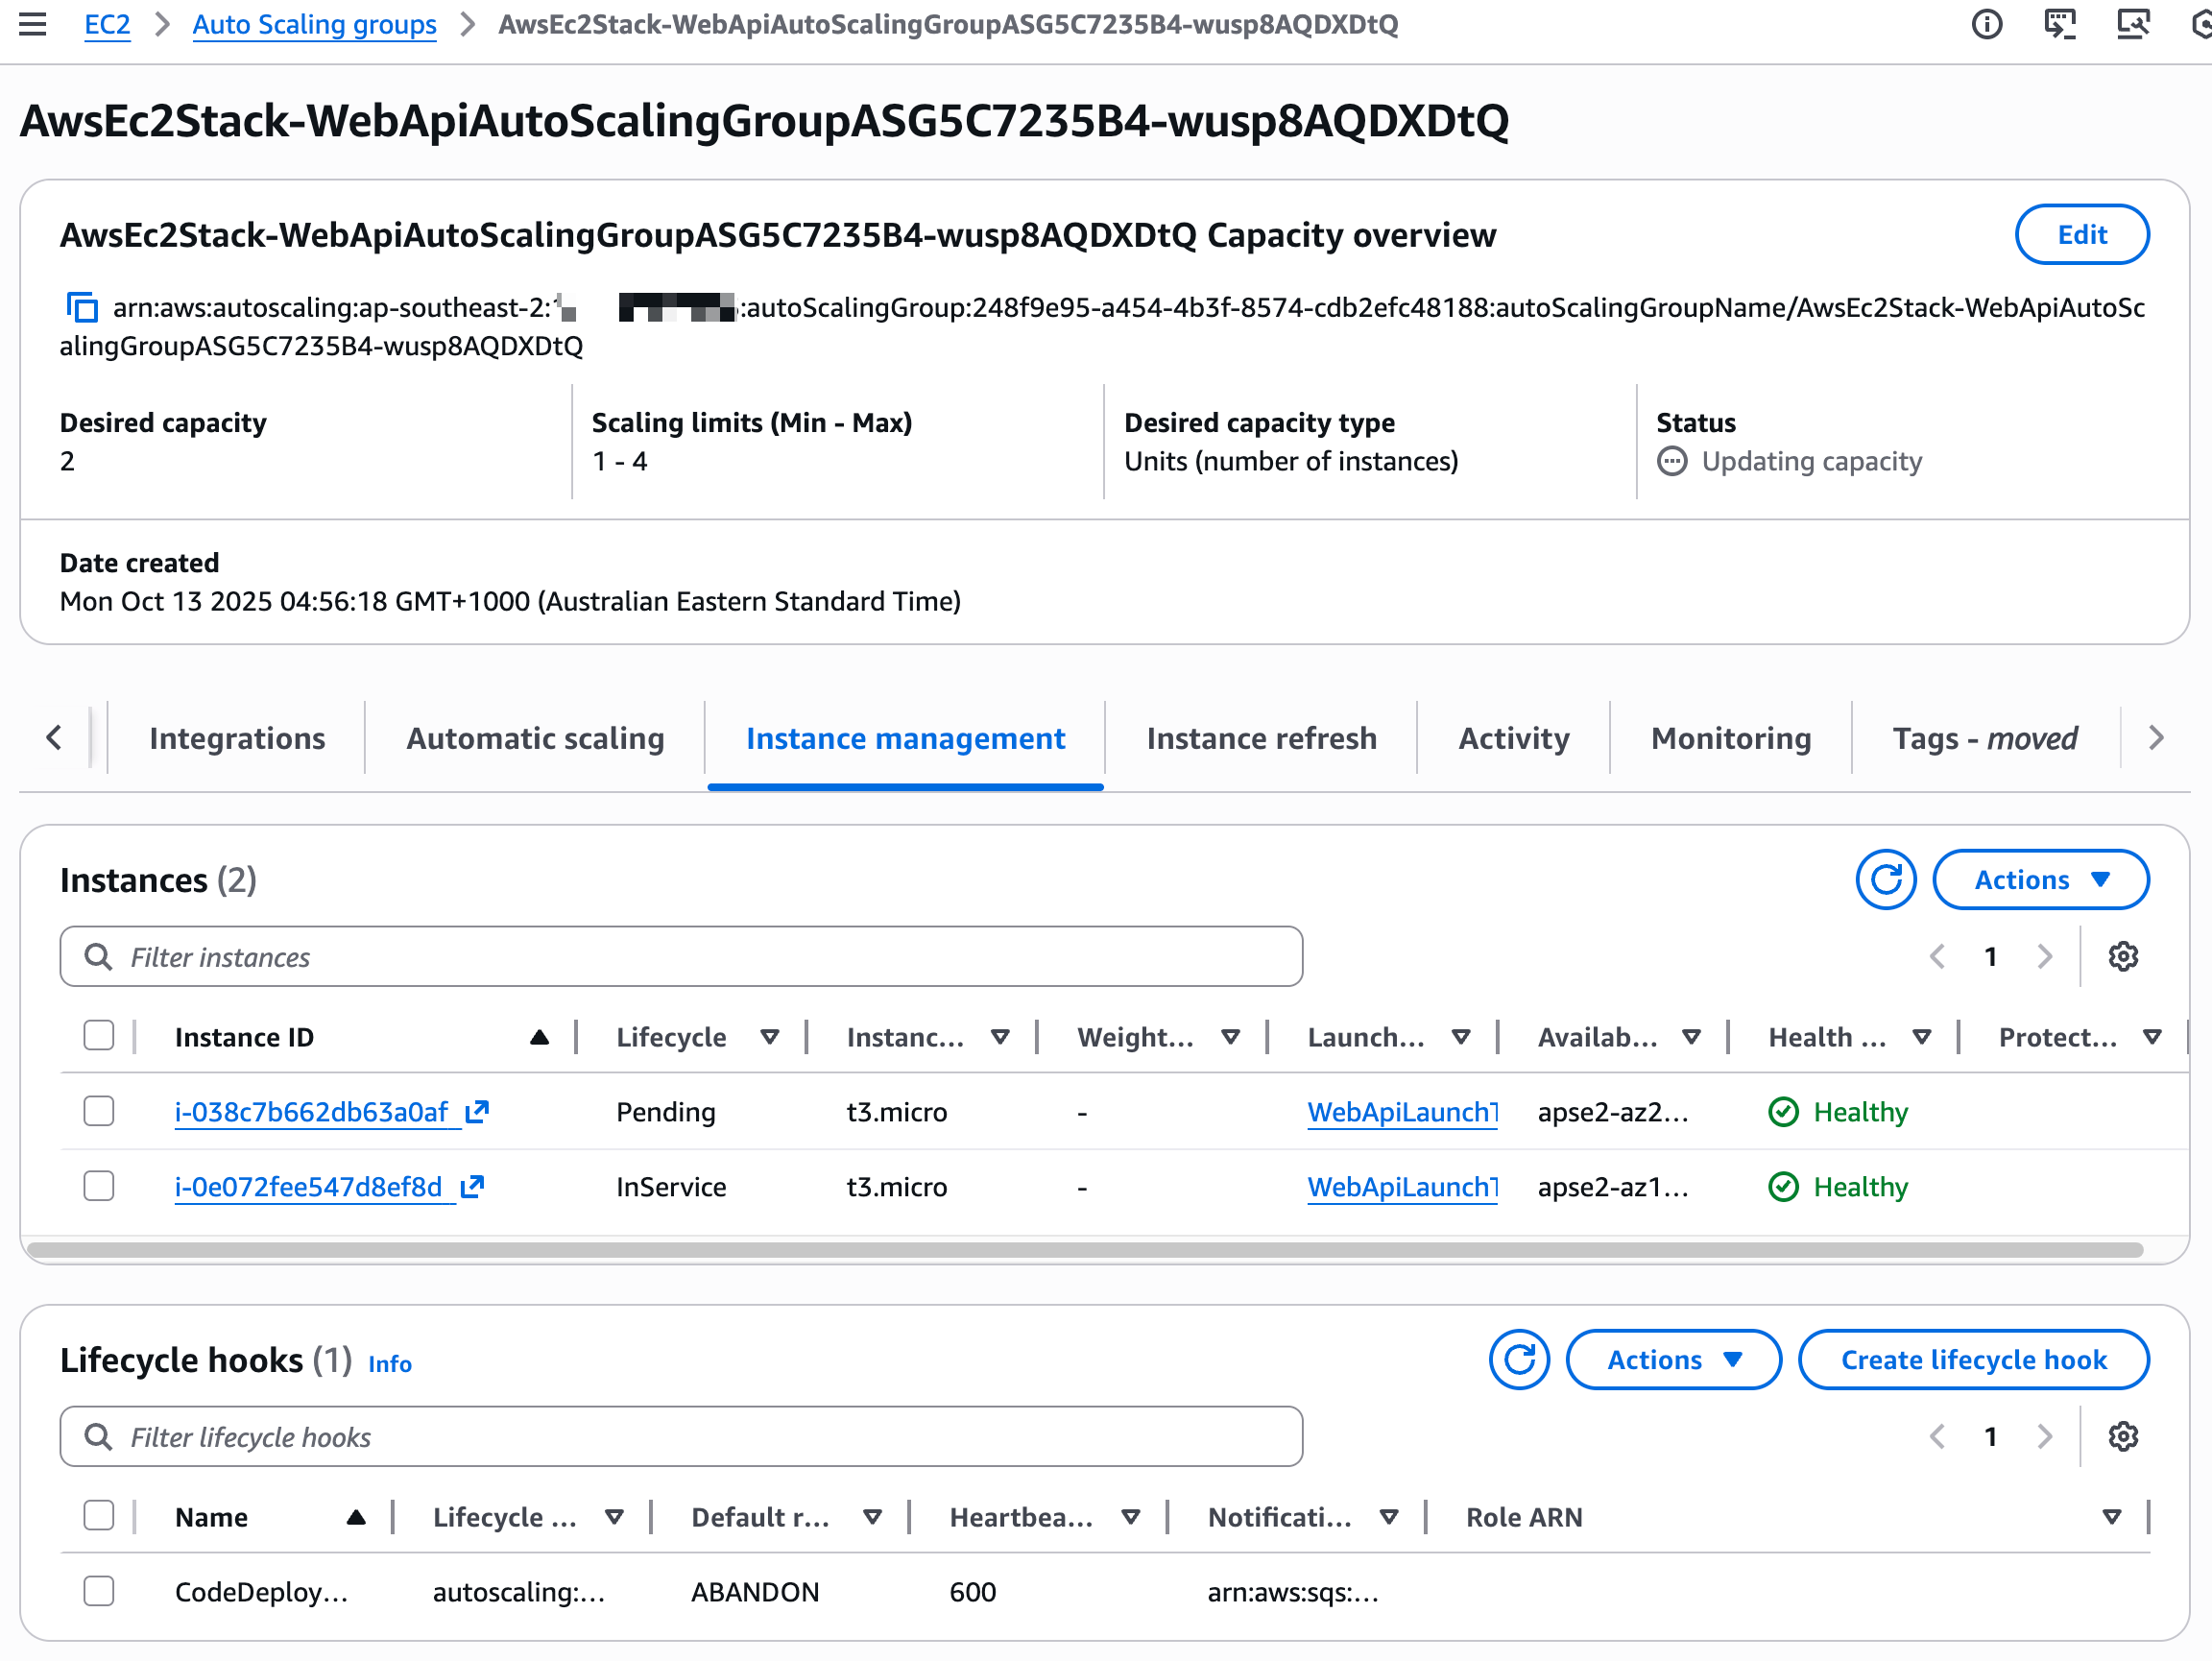The image size is (2212, 1661).
Task: Switch to the Instance refresh tab
Action: tap(1261, 738)
